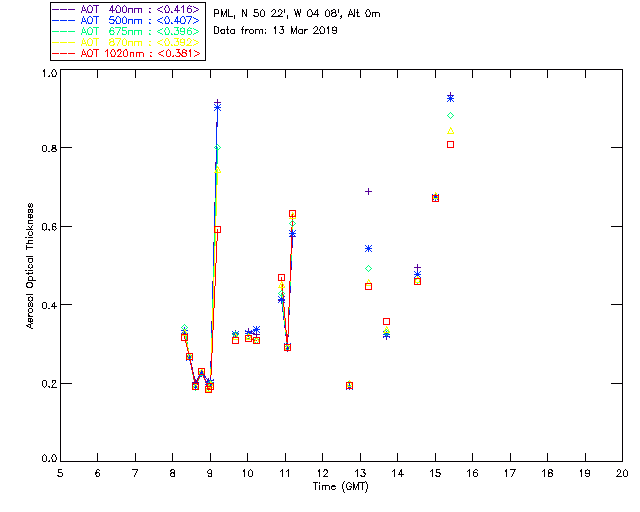This screenshot has width=640, height=512.
Task: Click the 0.2 y-axis tick label
Action: click(x=49, y=384)
